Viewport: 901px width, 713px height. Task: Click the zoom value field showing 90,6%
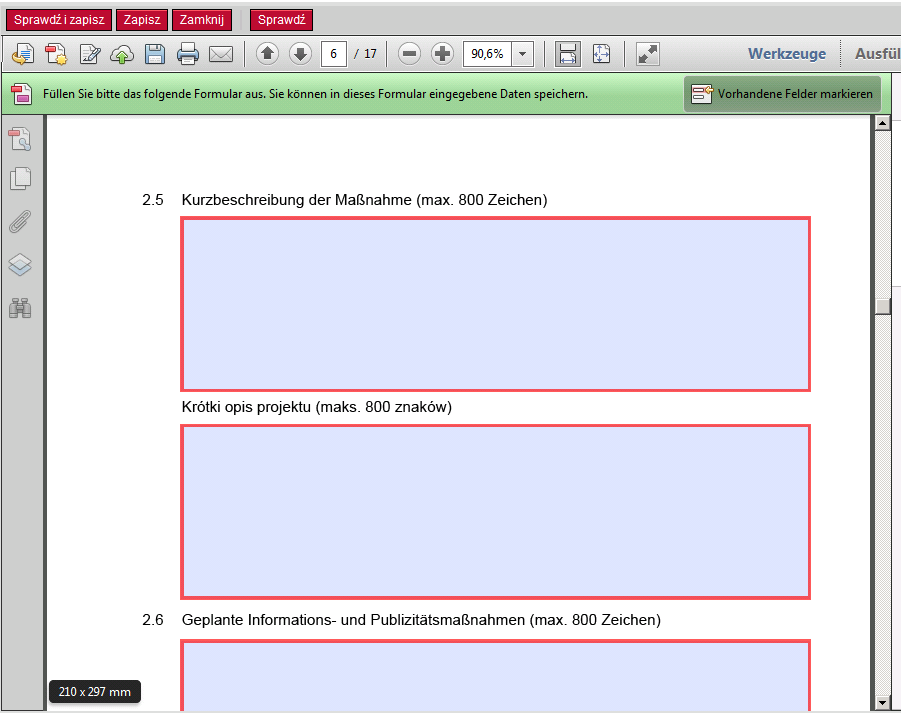[x=487, y=54]
